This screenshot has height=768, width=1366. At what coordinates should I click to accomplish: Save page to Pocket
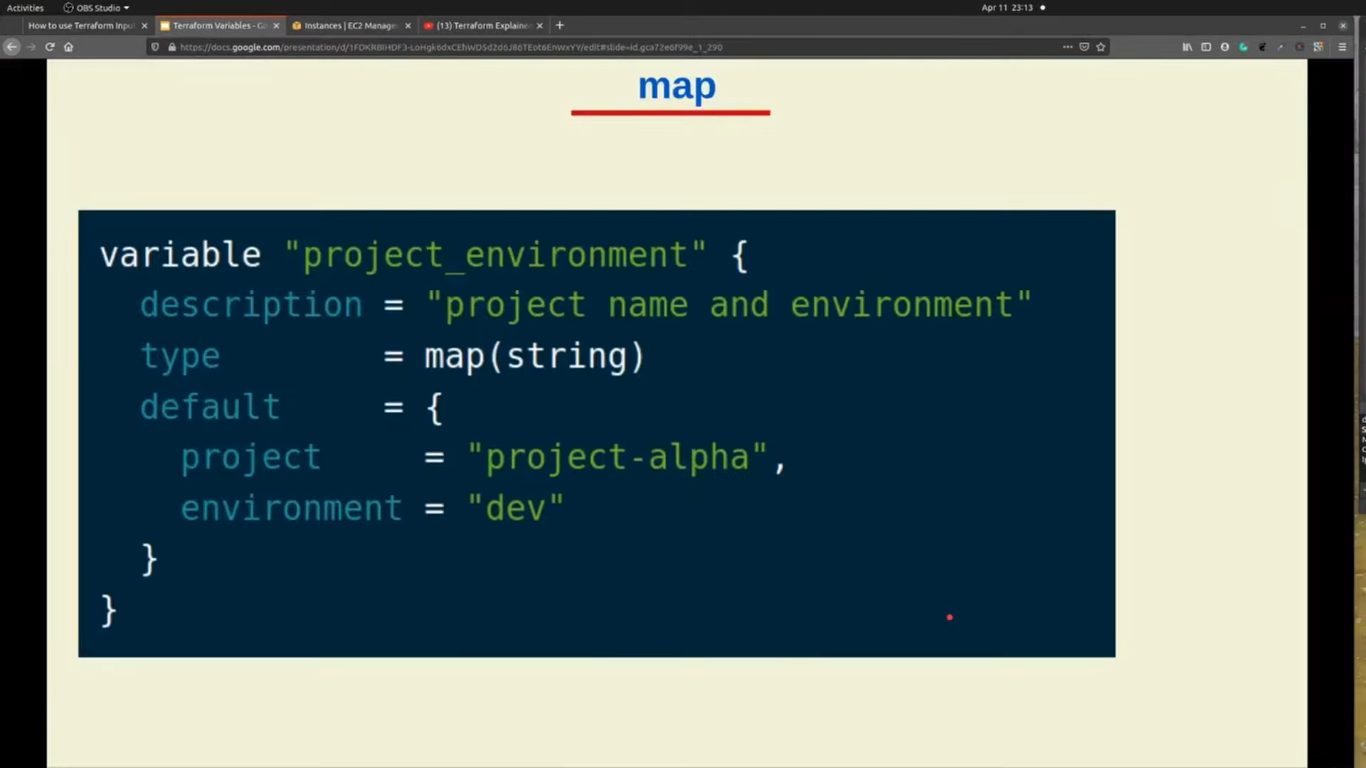[x=1084, y=47]
